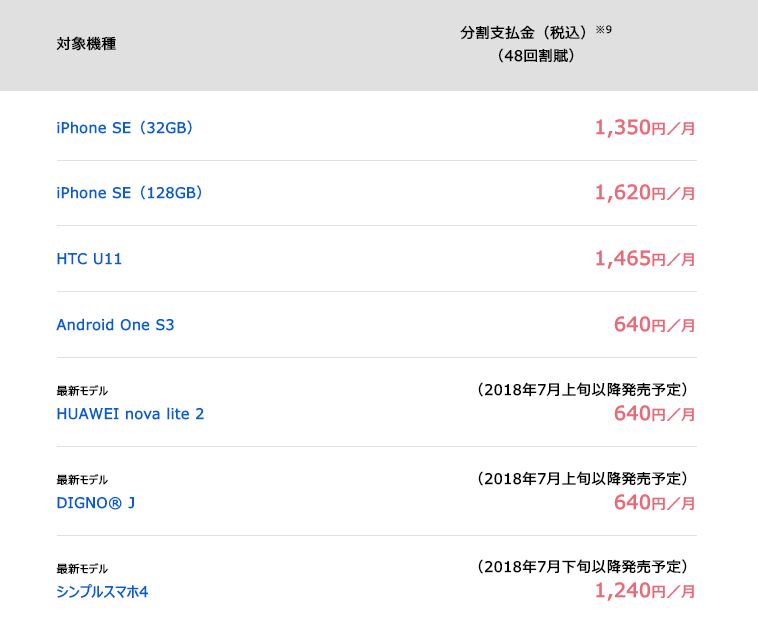Click the ※9 footnote marker

click(x=603, y=30)
